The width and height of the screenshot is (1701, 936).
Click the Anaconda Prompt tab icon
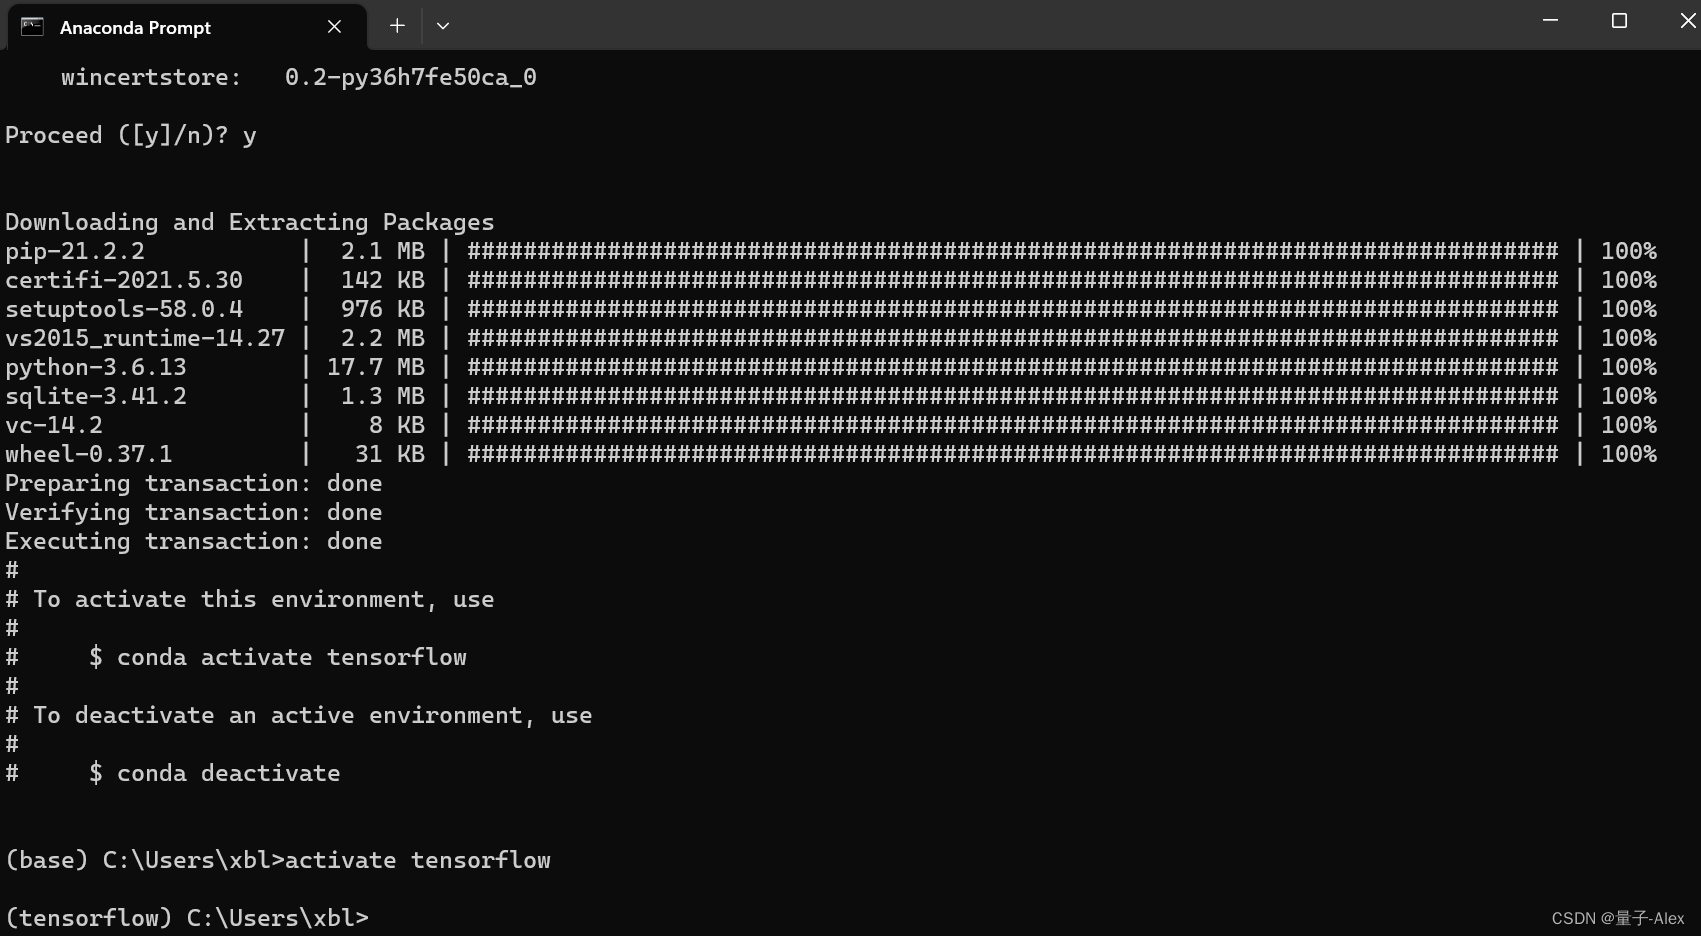pos(32,27)
